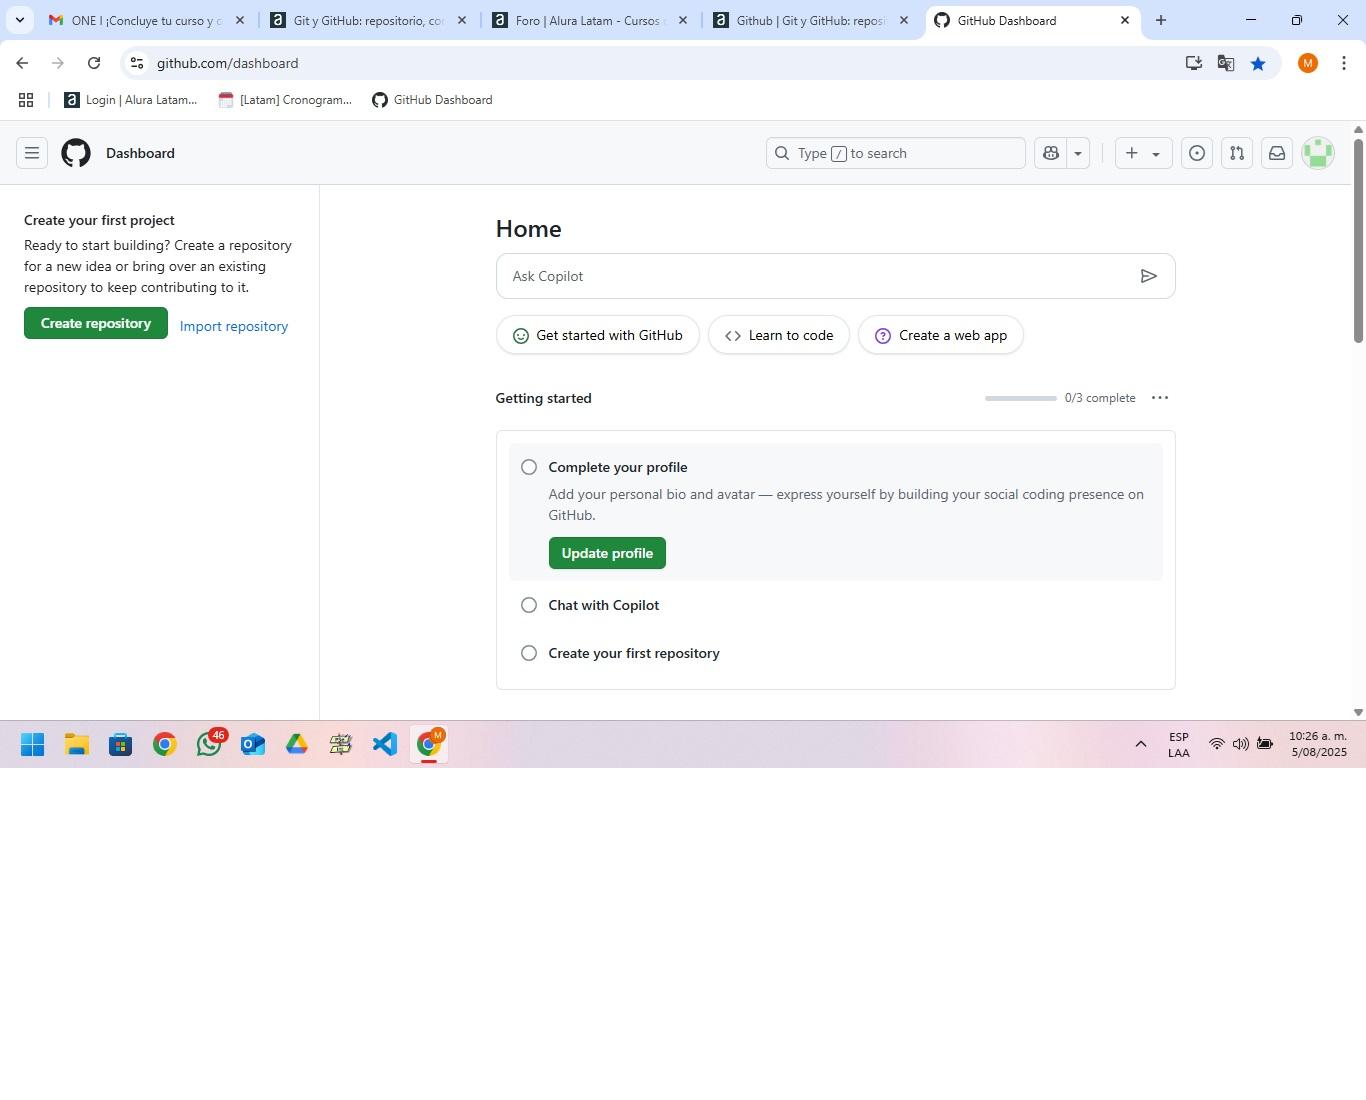
Task: Open the Copilot chat icon in header
Action: pos(1051,153)
